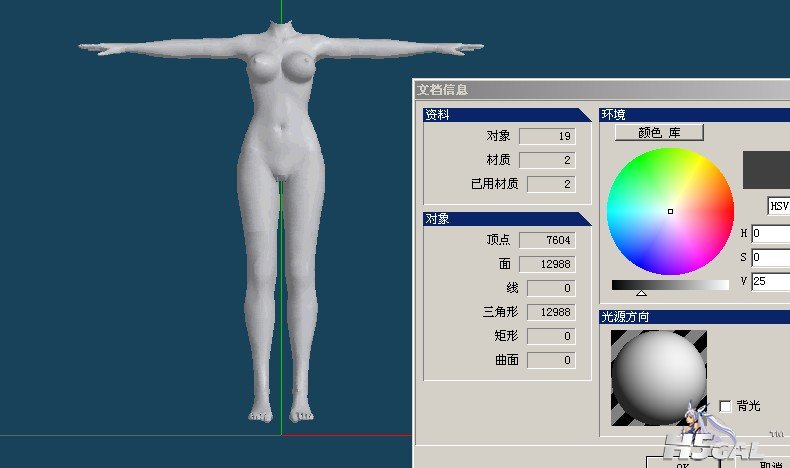790x468 pixels.
Task: Click the 顶点 vertex count field
Action: pos(551,240)
